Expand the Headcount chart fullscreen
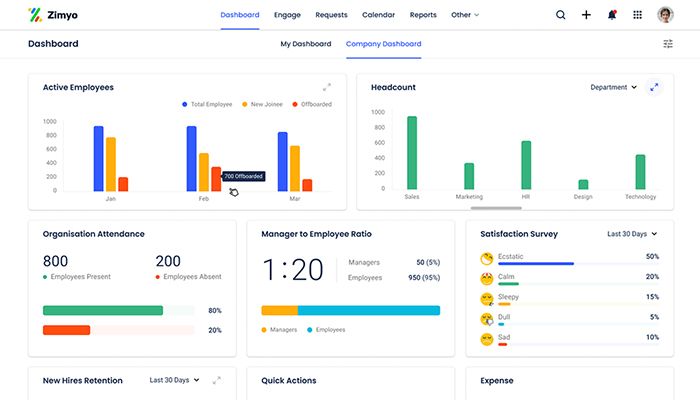 654,87
